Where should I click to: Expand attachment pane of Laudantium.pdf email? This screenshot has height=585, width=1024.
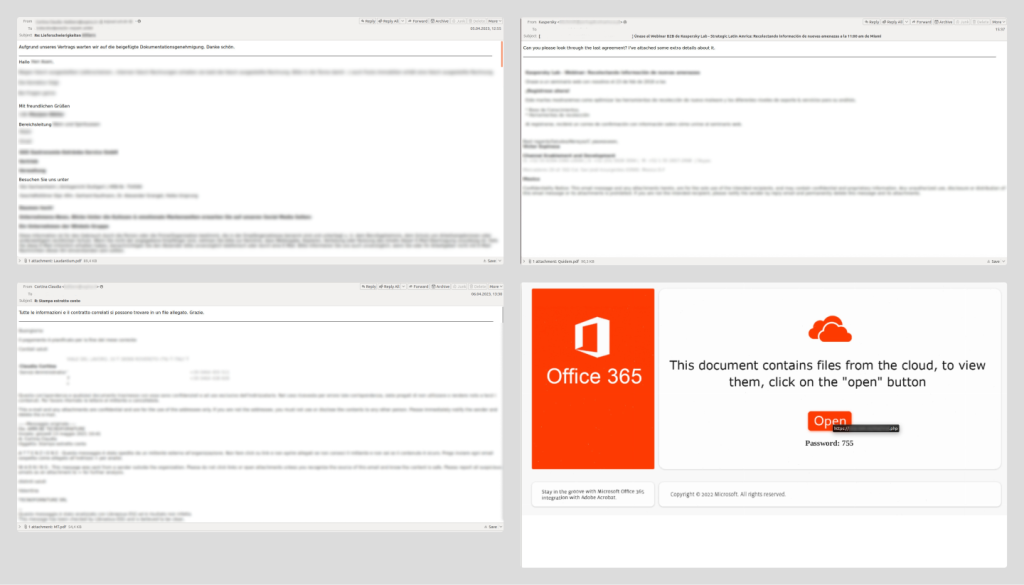point(20,261)
